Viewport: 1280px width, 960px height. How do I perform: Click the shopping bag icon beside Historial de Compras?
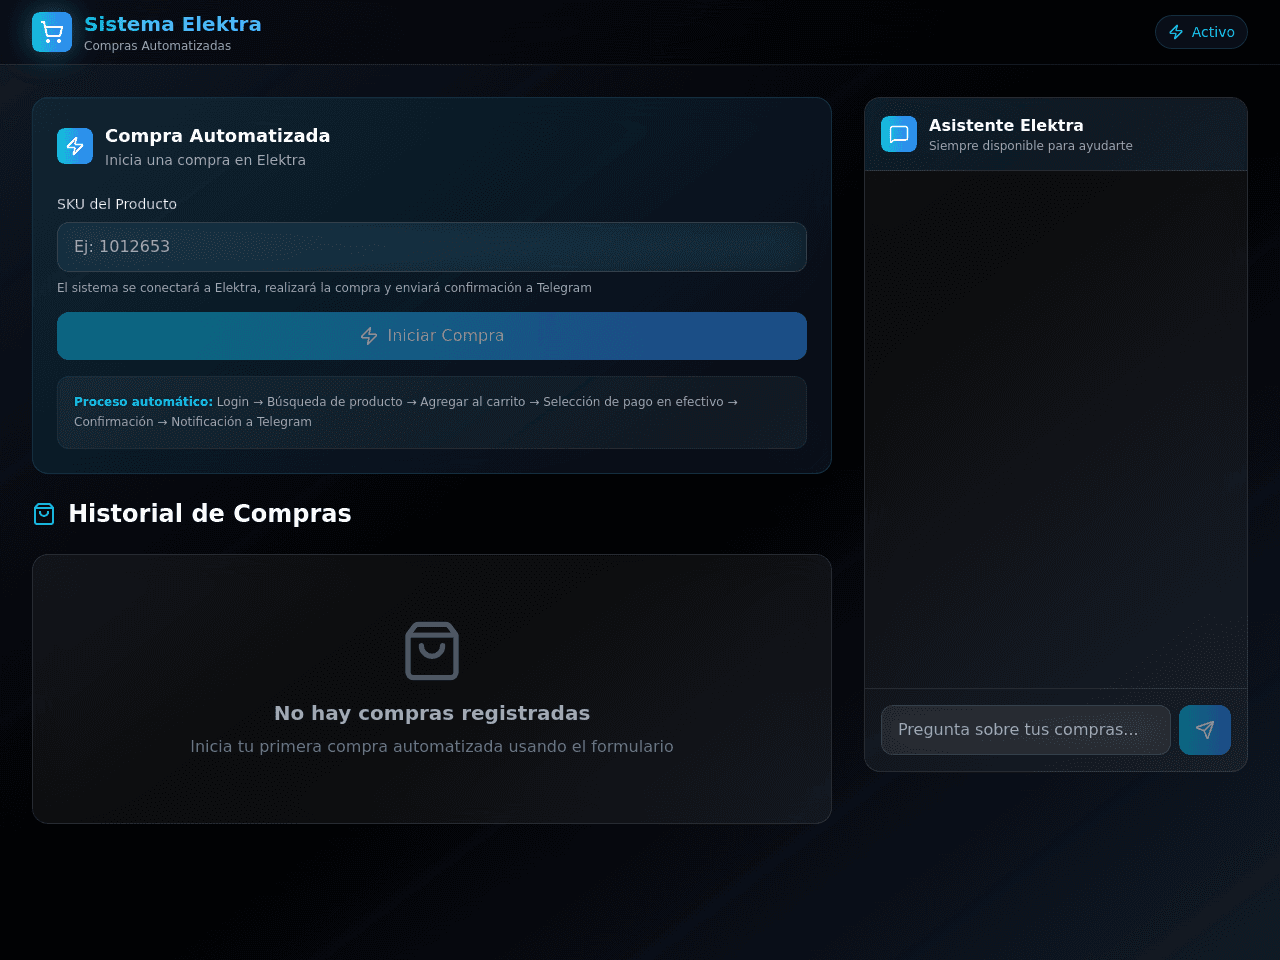point(44,514)
